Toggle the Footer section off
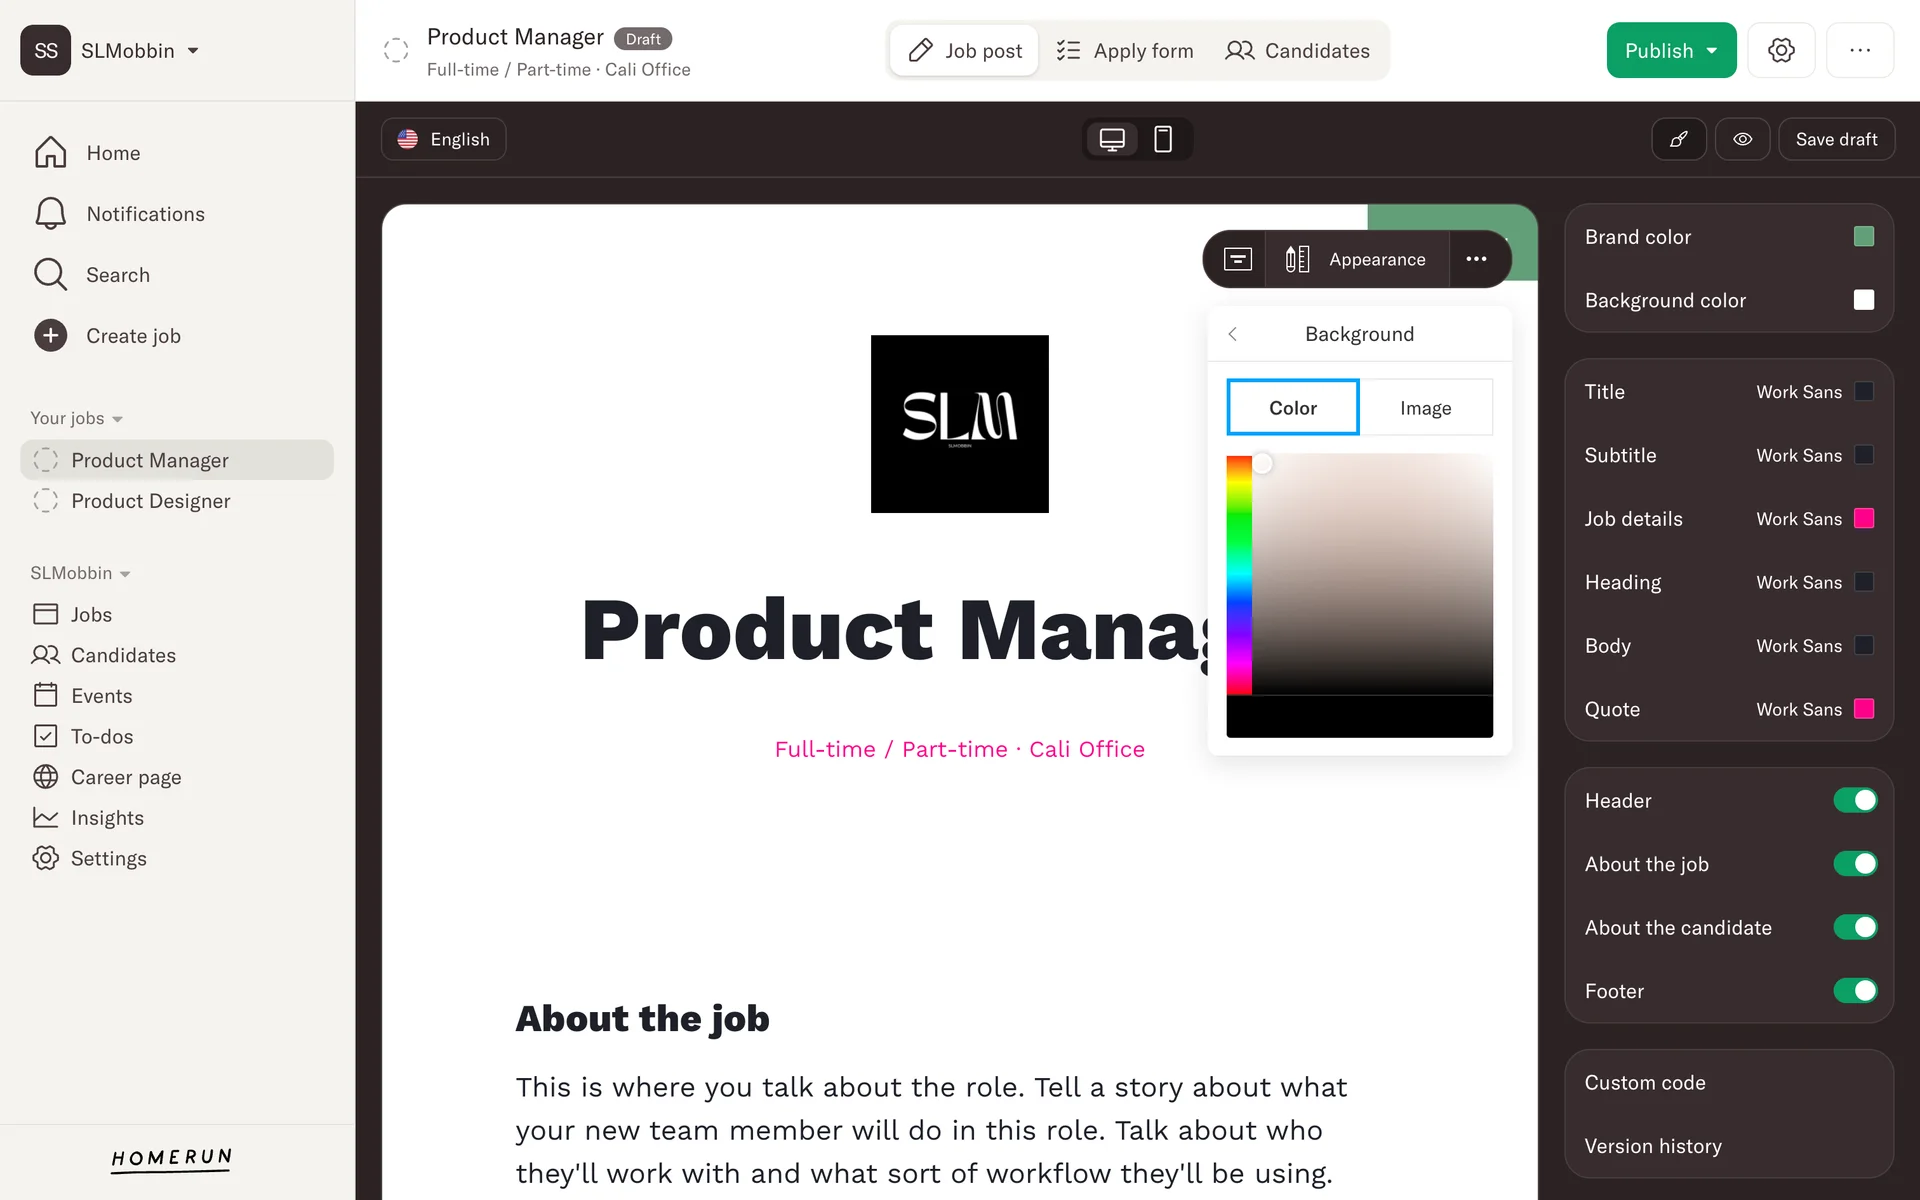The height and width of the screenshot is (1200, 1920). 1855,991
